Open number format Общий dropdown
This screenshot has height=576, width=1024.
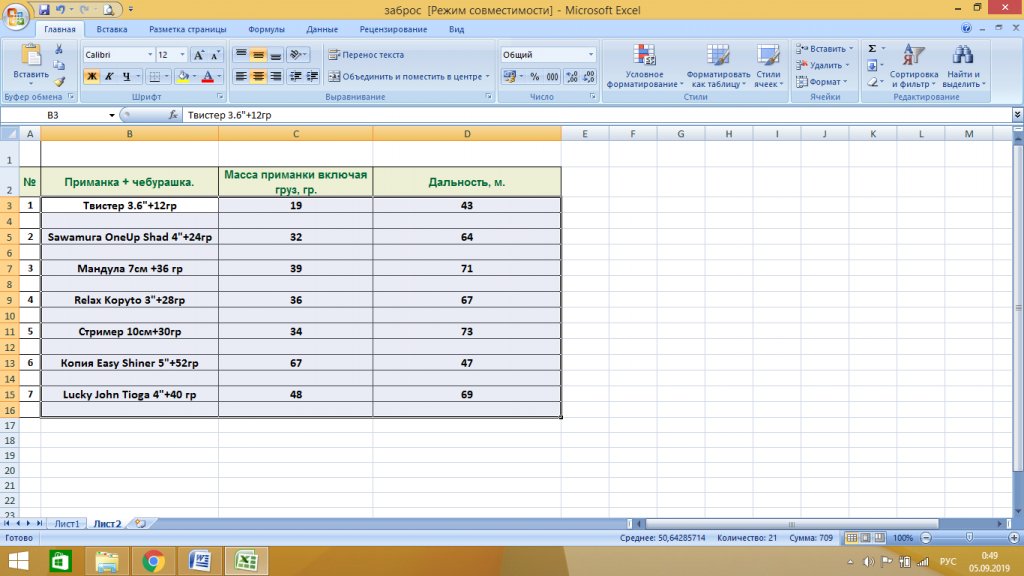(590, 55)
